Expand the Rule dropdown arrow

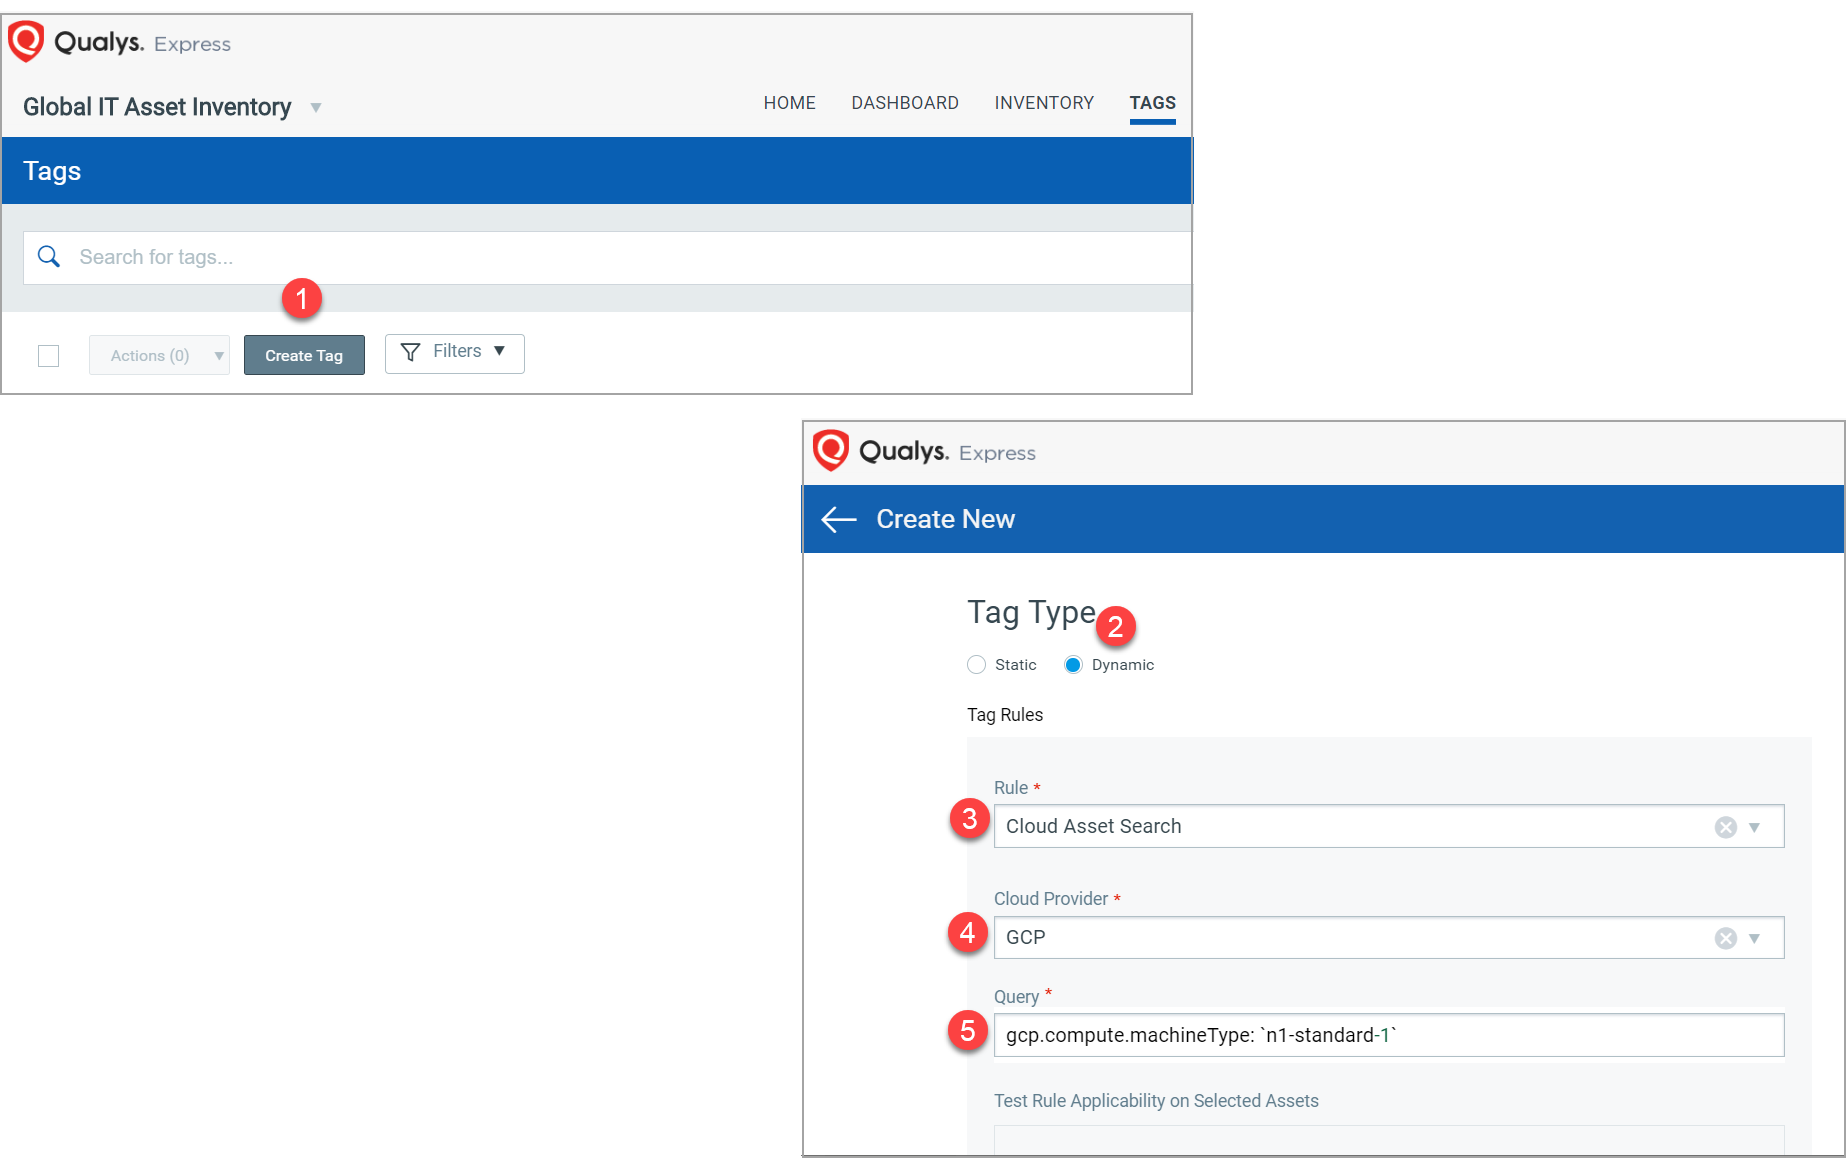[x=1754, y=827]
